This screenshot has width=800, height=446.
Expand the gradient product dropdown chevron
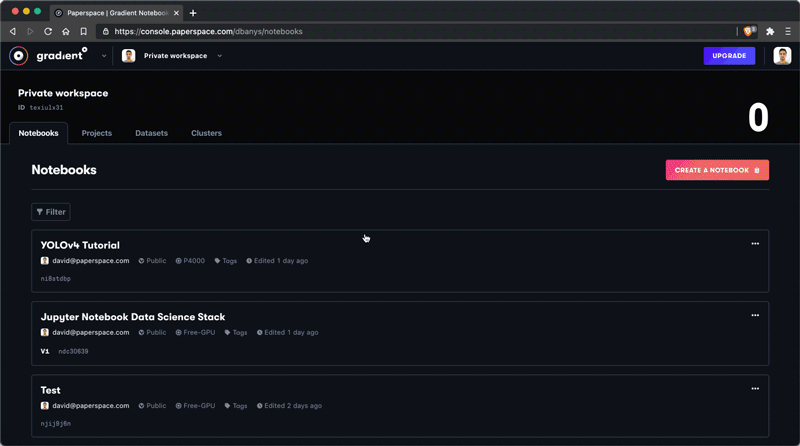(x=104, y=56)
